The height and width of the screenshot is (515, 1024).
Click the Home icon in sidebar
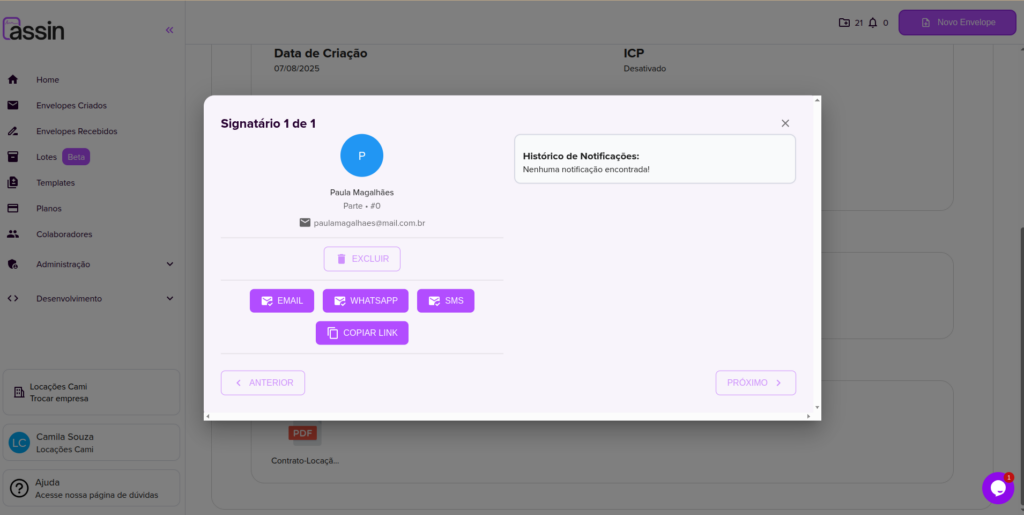pos(13,79)
